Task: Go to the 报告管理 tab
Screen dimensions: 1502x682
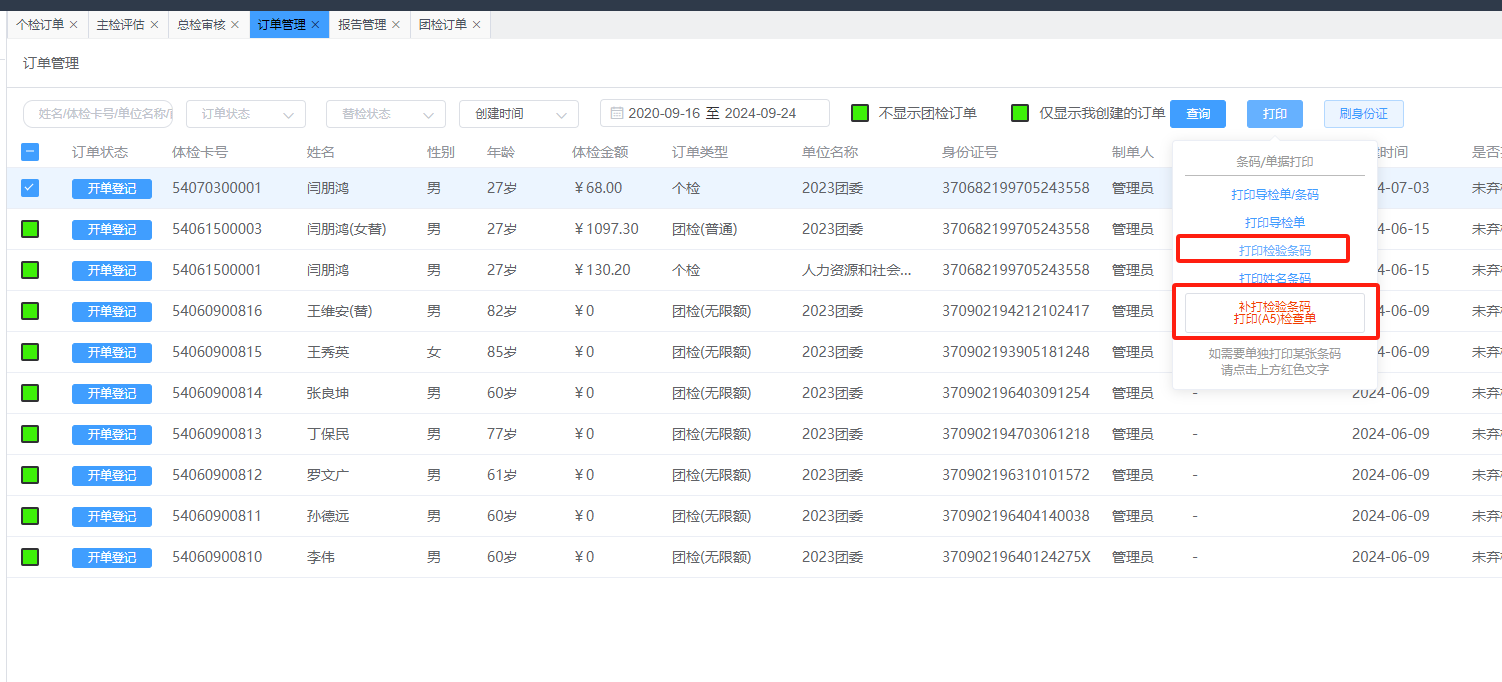Action: 362,25
